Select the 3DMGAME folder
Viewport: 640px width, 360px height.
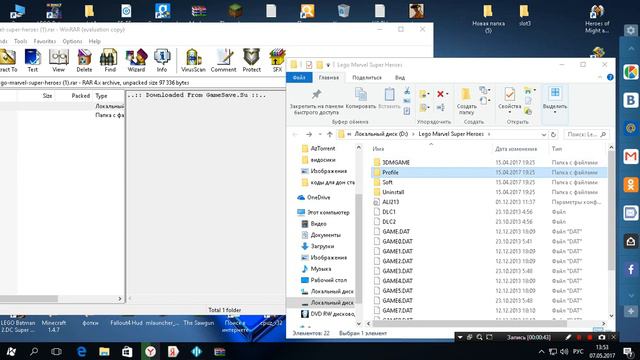396,162
